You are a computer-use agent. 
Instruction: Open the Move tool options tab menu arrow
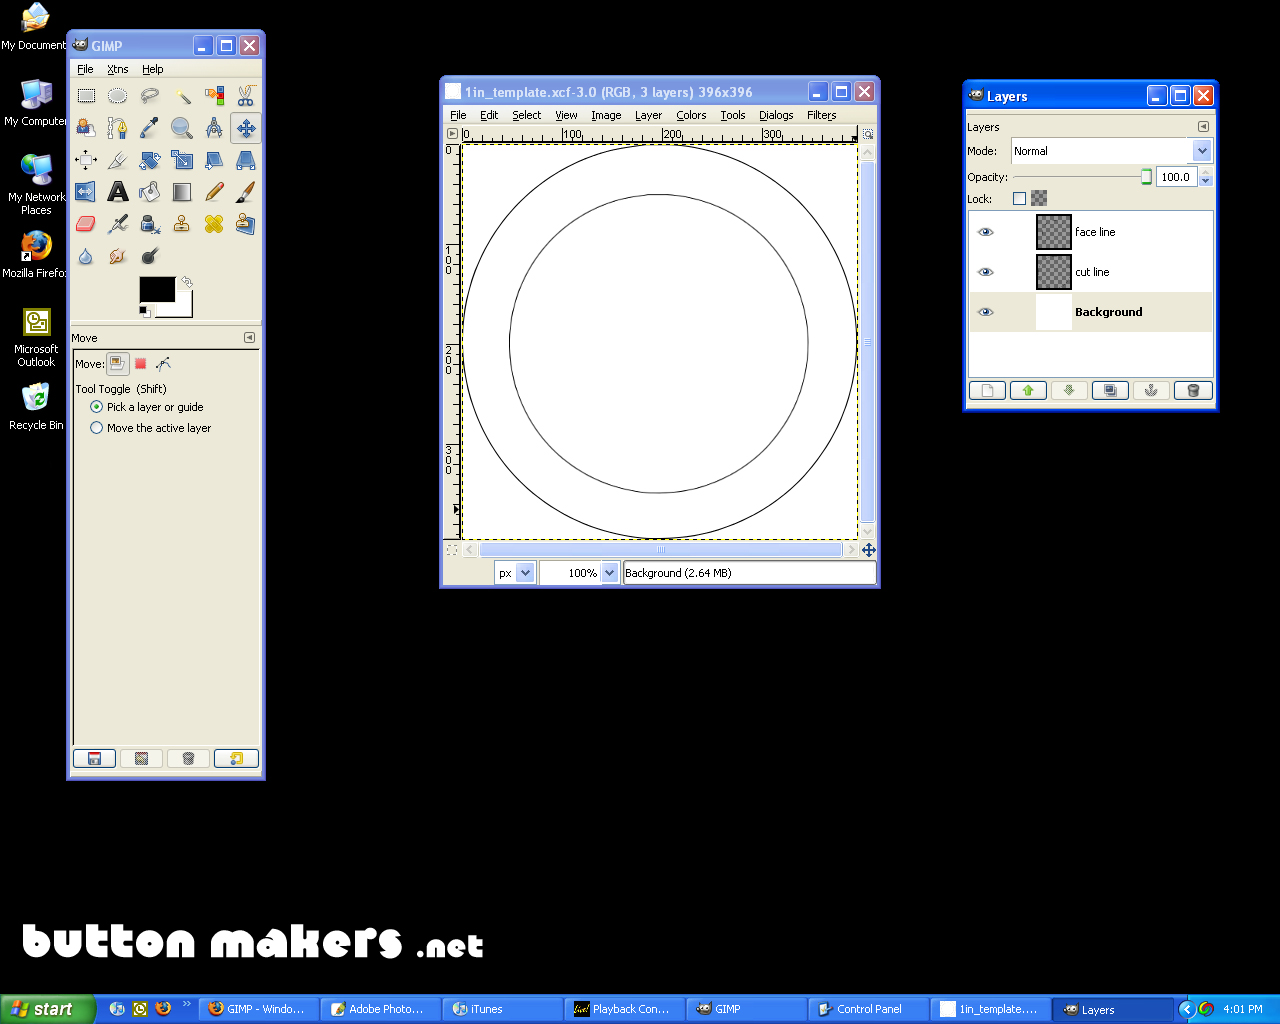250,338
